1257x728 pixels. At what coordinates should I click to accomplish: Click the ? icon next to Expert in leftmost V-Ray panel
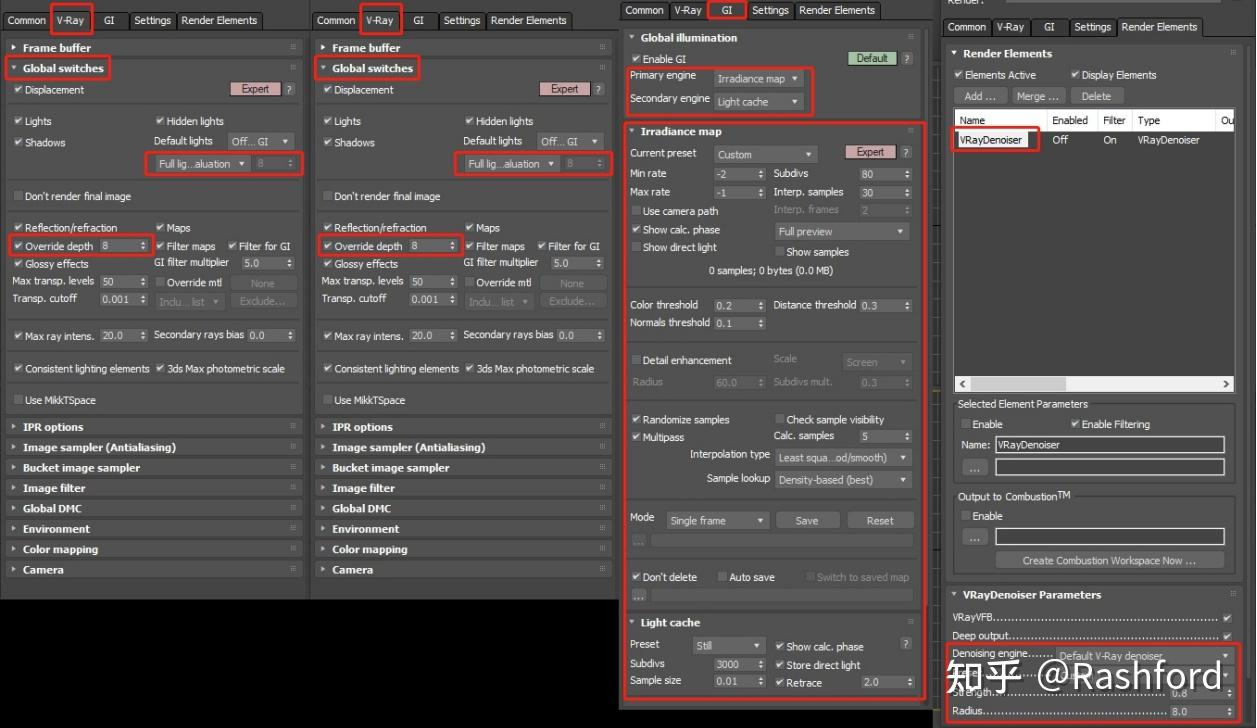click(289, 89)
